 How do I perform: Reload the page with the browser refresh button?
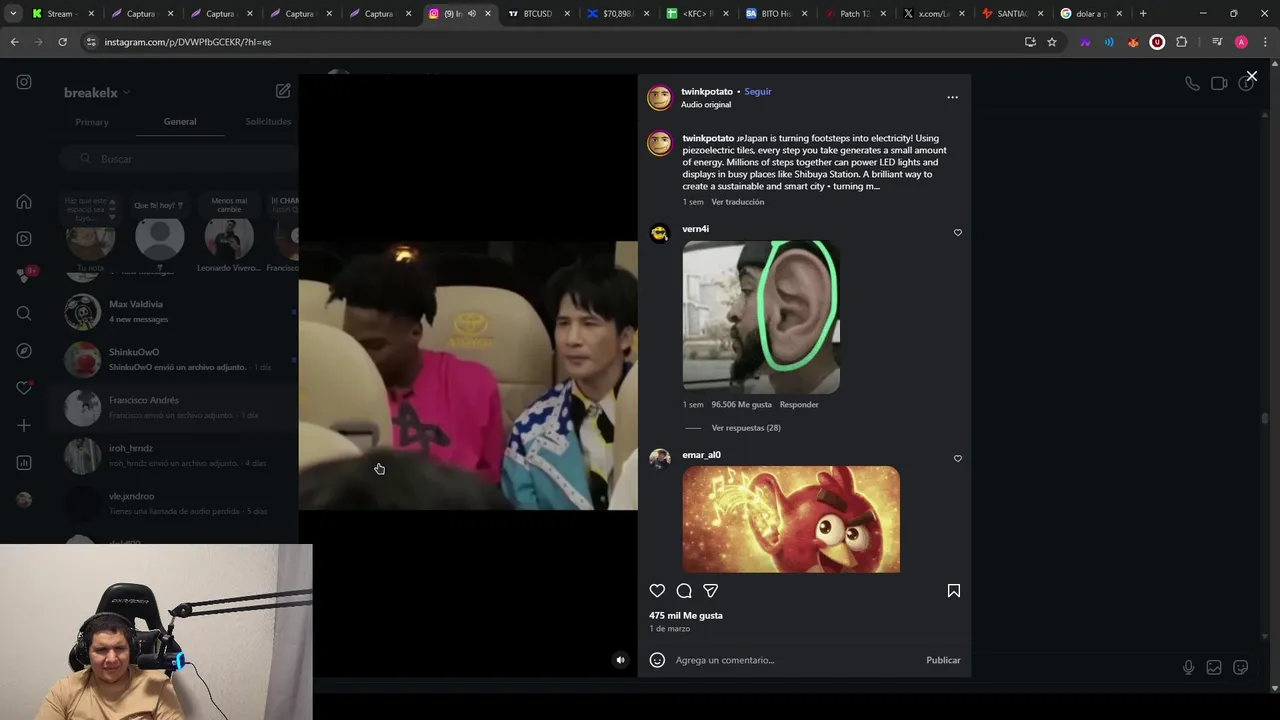[62, 42]
